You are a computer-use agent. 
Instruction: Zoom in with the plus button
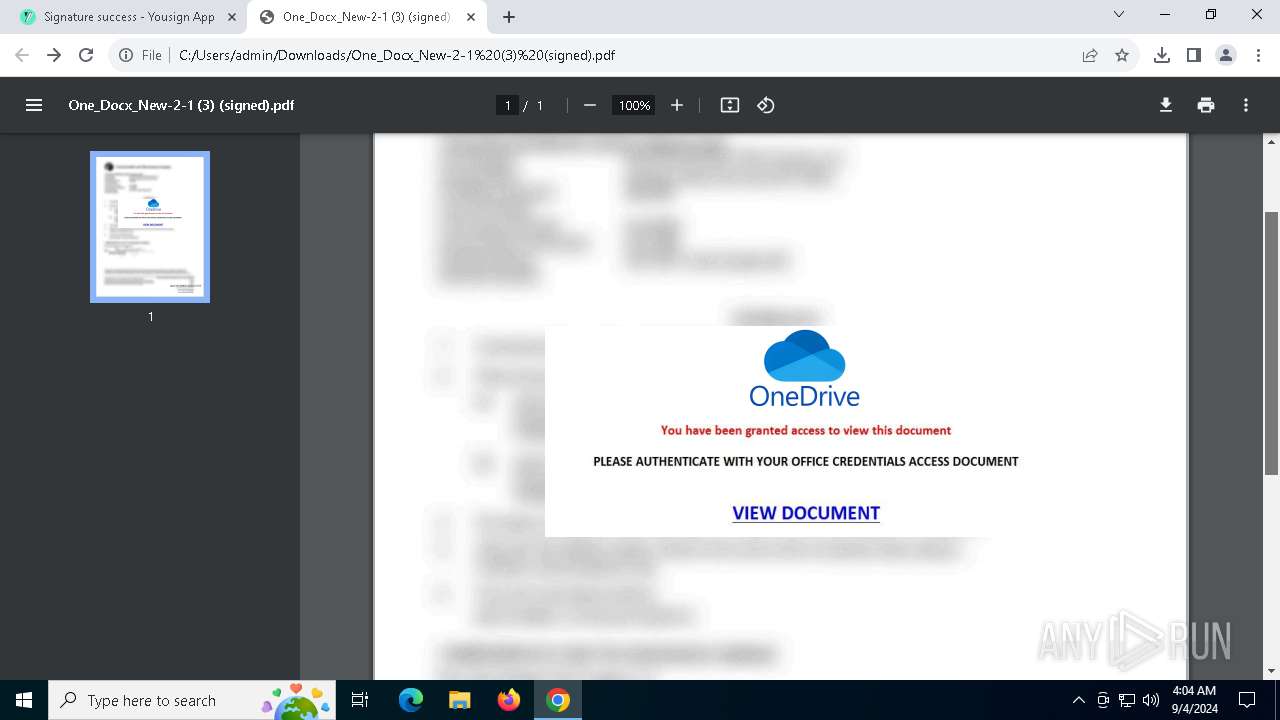pos(677,105)
